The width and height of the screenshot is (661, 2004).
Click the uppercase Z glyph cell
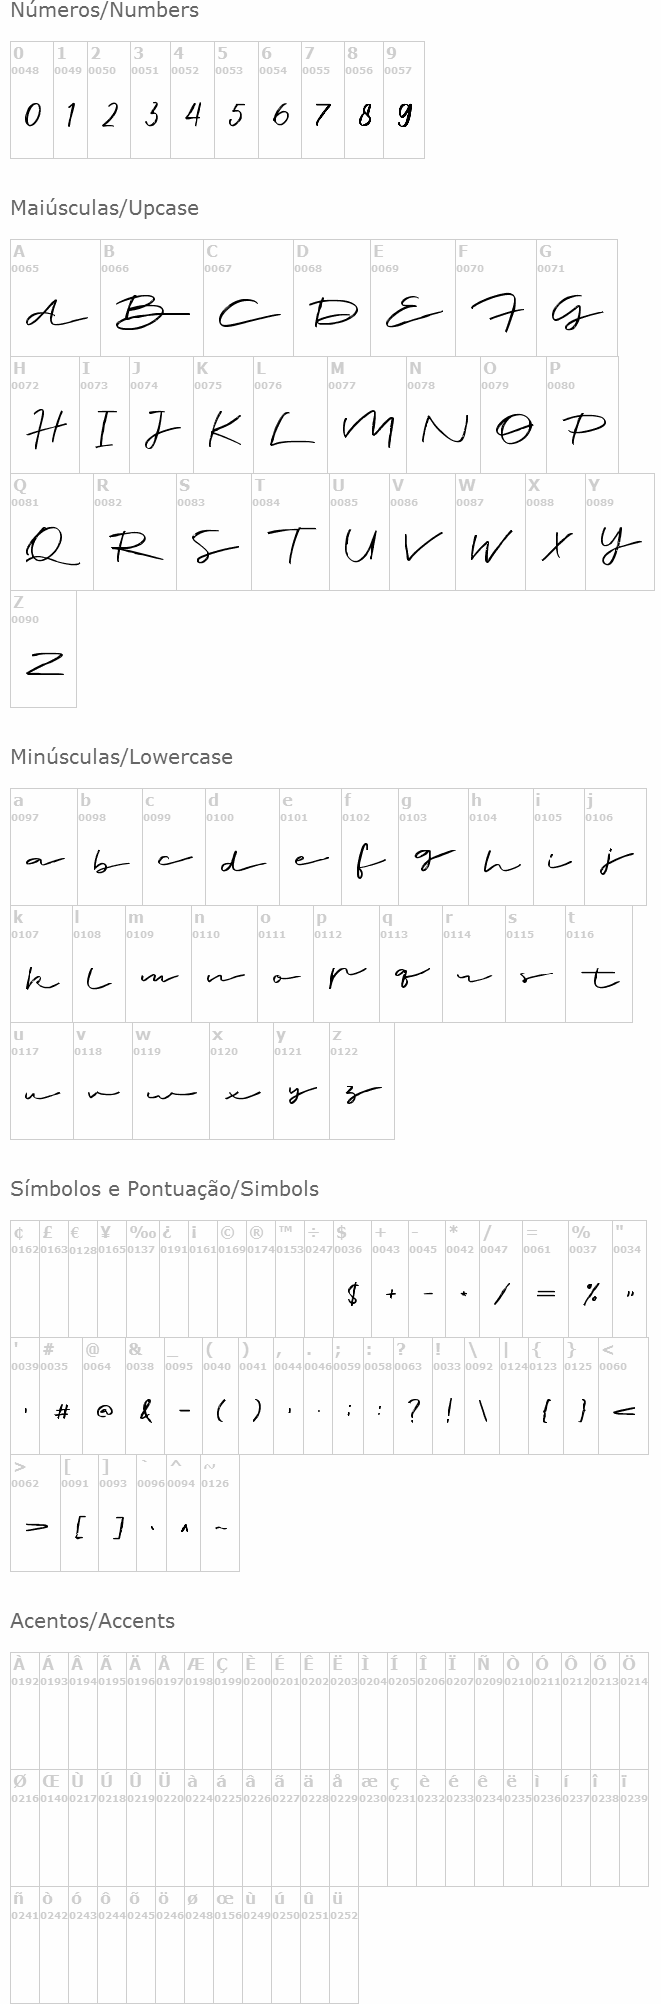coord(43,649)
